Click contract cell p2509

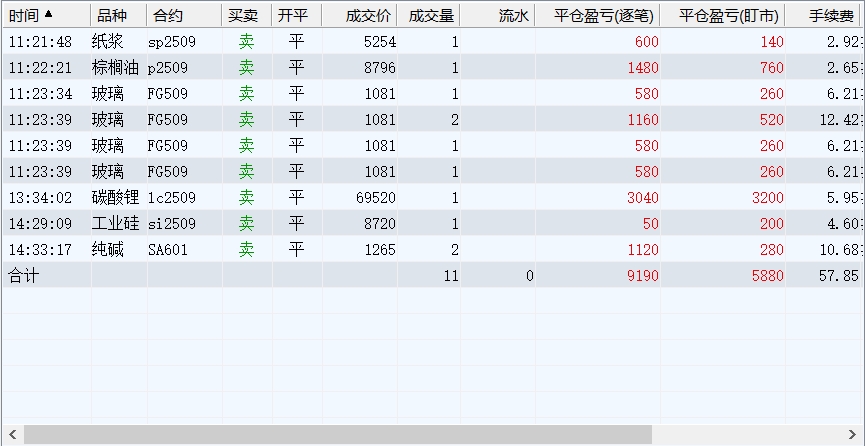(x=168, y=68)
